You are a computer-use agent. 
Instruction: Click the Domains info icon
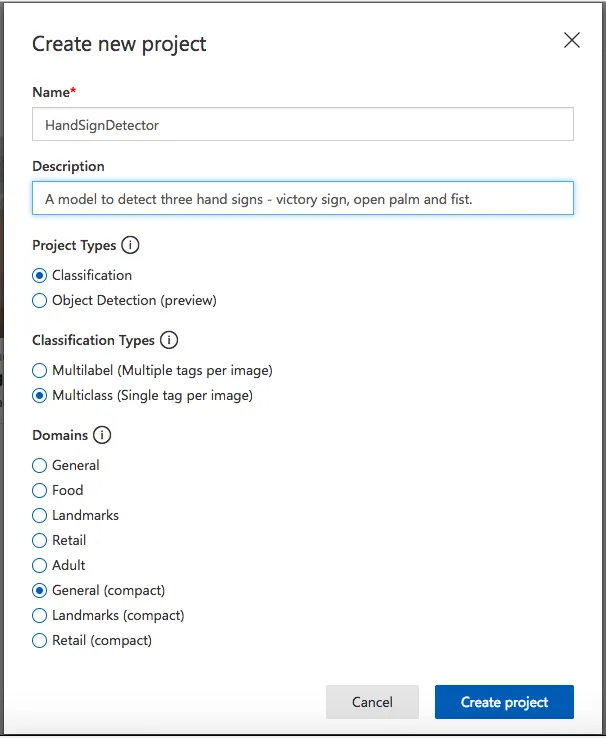point(102,435)
